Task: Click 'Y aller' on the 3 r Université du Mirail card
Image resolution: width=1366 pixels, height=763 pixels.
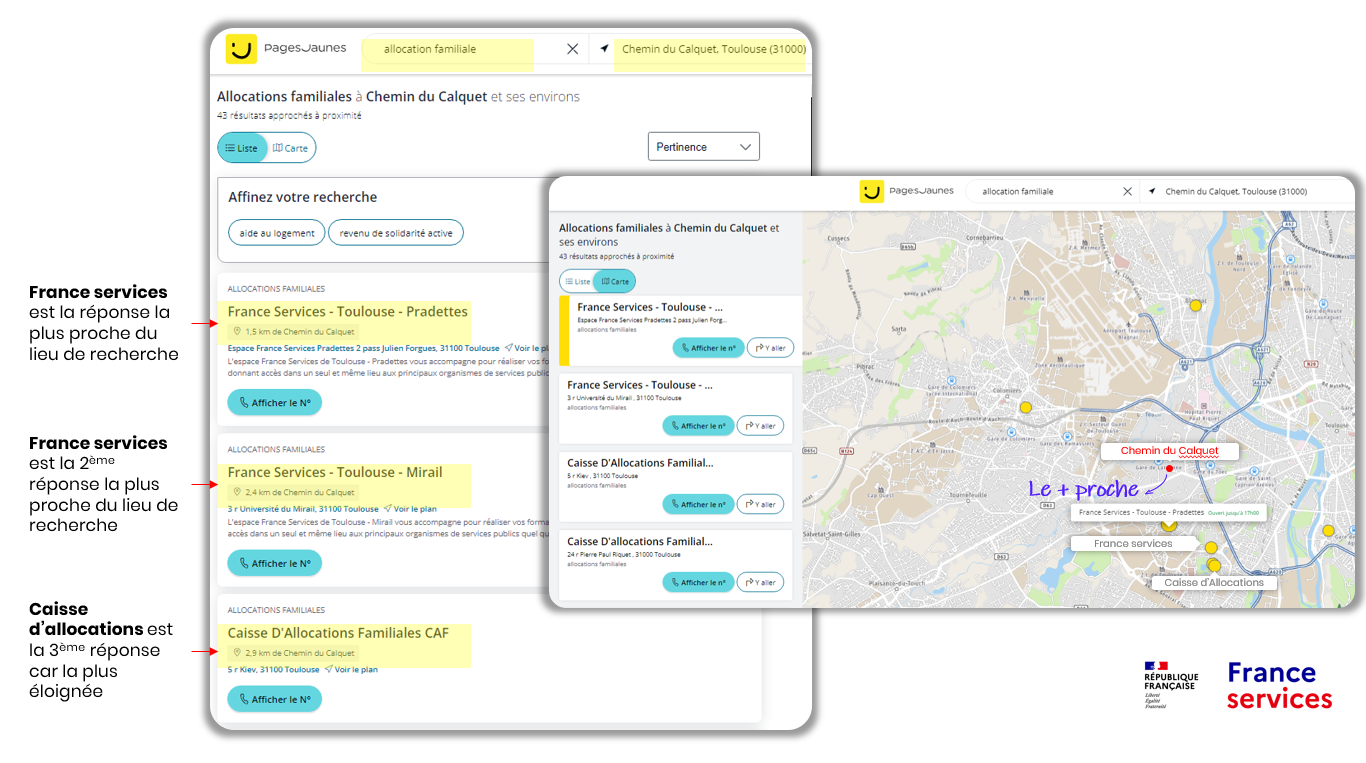Action: (760, 426)
